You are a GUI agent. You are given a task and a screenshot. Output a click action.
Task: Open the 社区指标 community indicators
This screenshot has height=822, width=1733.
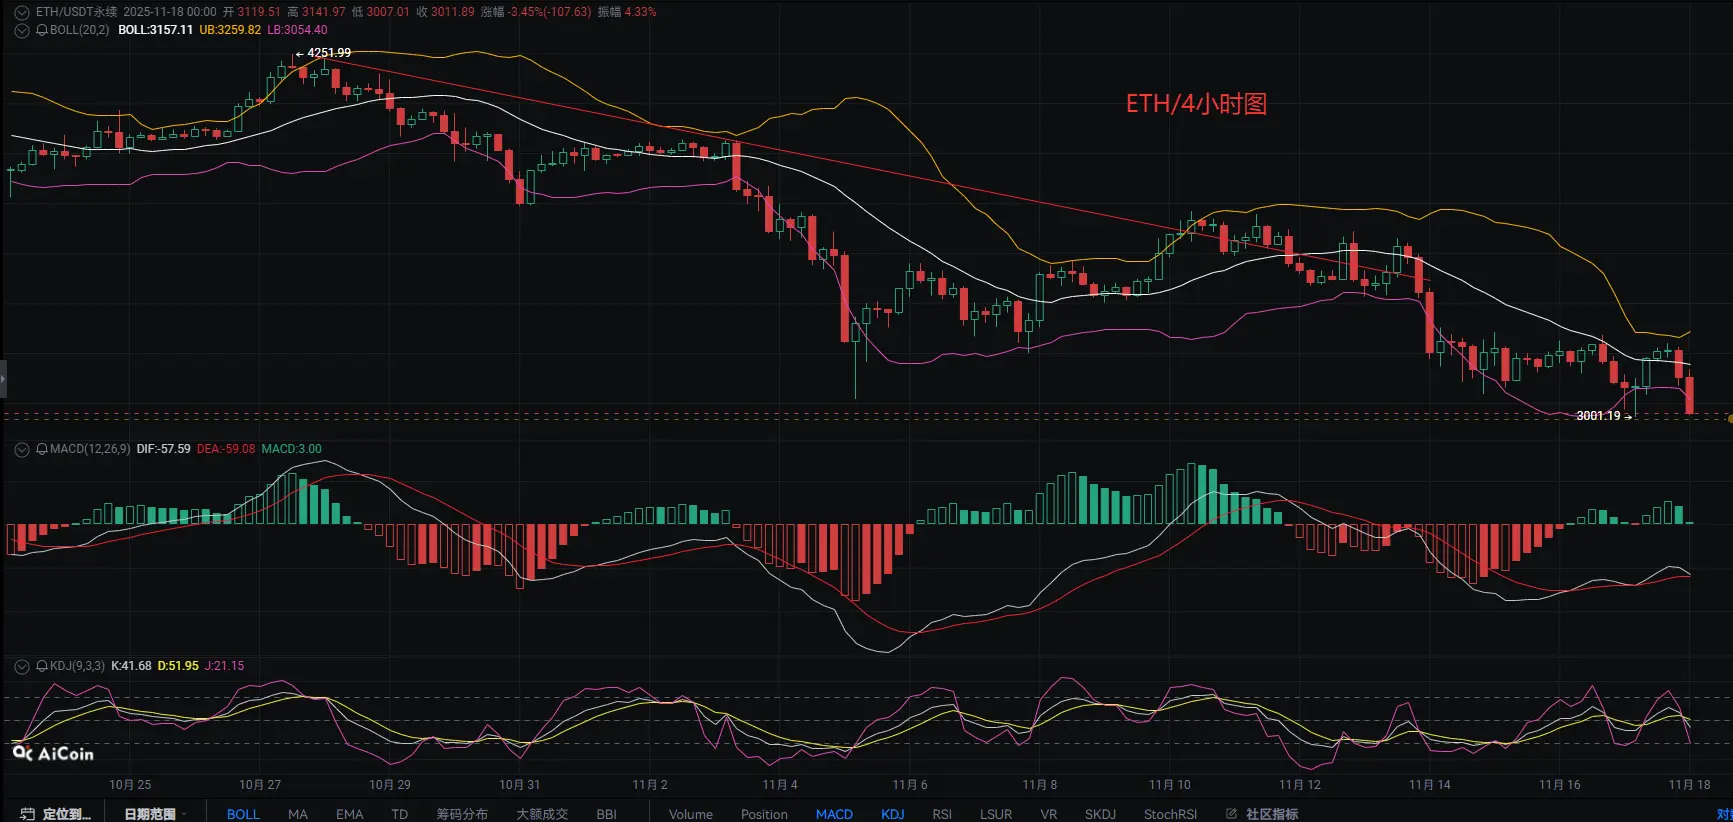(x=1272, y=814)
